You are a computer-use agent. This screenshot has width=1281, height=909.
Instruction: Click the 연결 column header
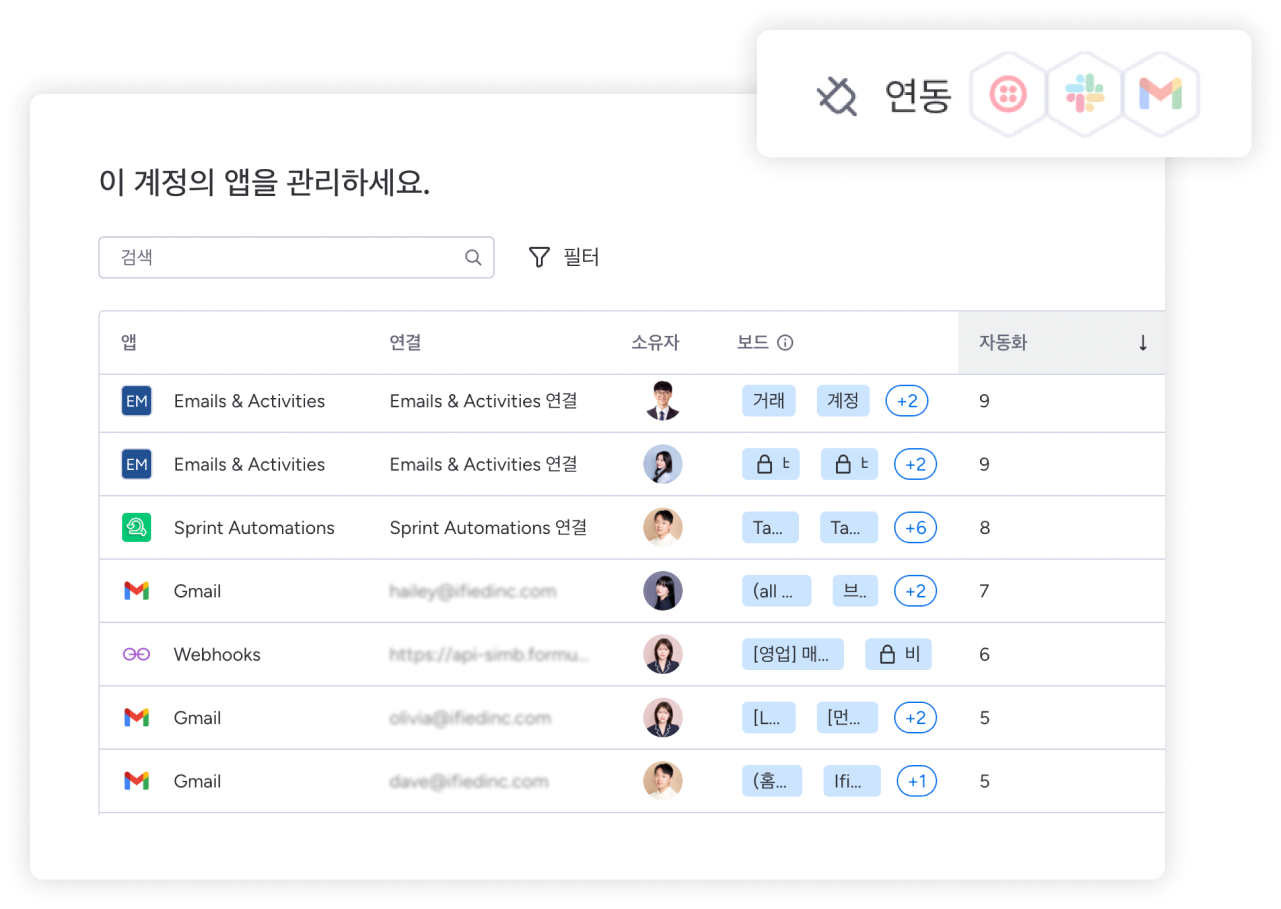[x=405, y=343]
